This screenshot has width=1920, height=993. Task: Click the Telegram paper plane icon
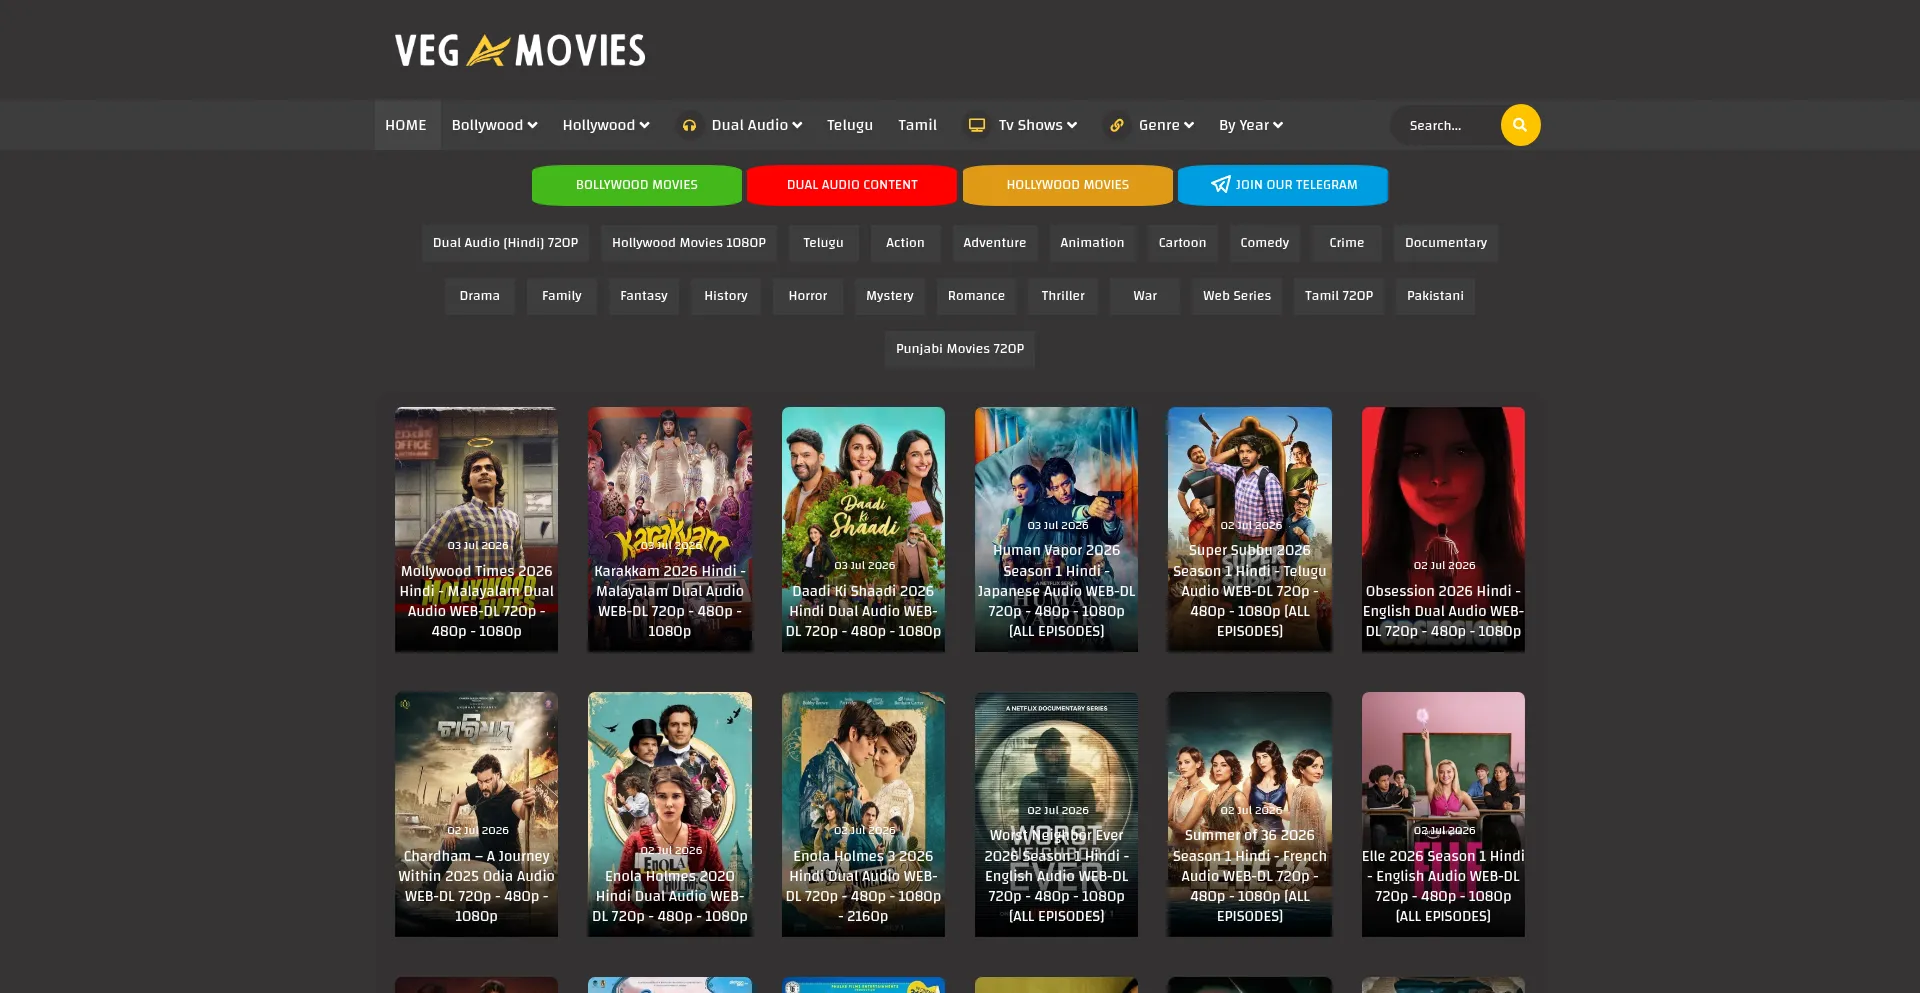(x=1220, y=184)
